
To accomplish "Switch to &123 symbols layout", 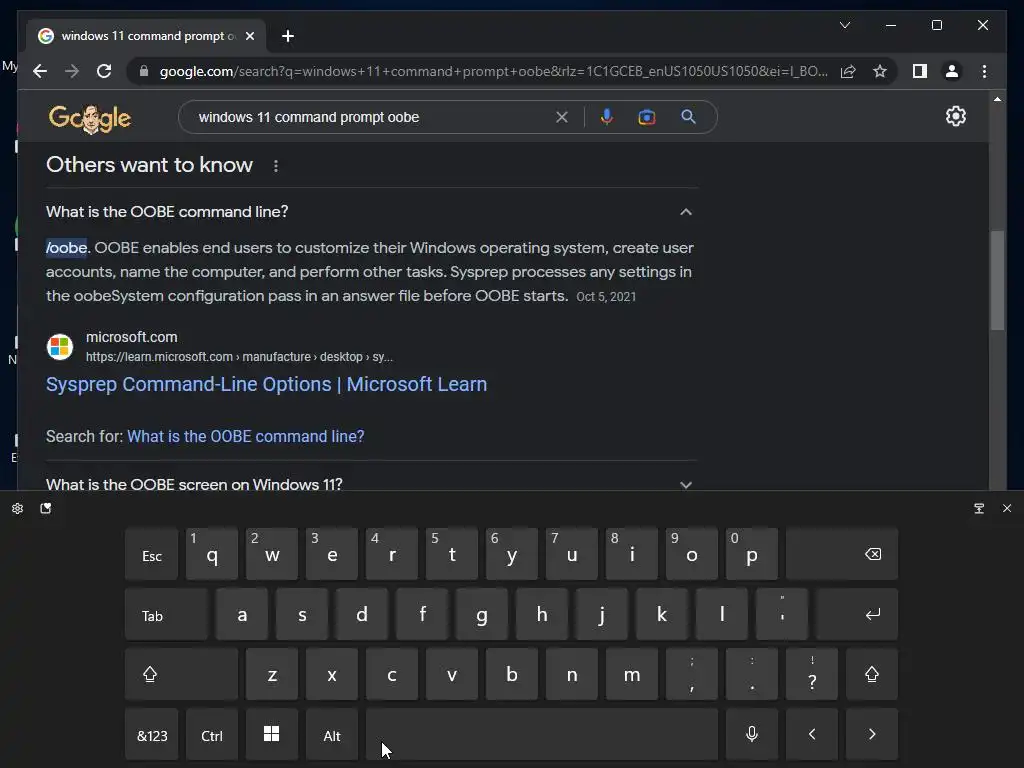I will (152, 735).
